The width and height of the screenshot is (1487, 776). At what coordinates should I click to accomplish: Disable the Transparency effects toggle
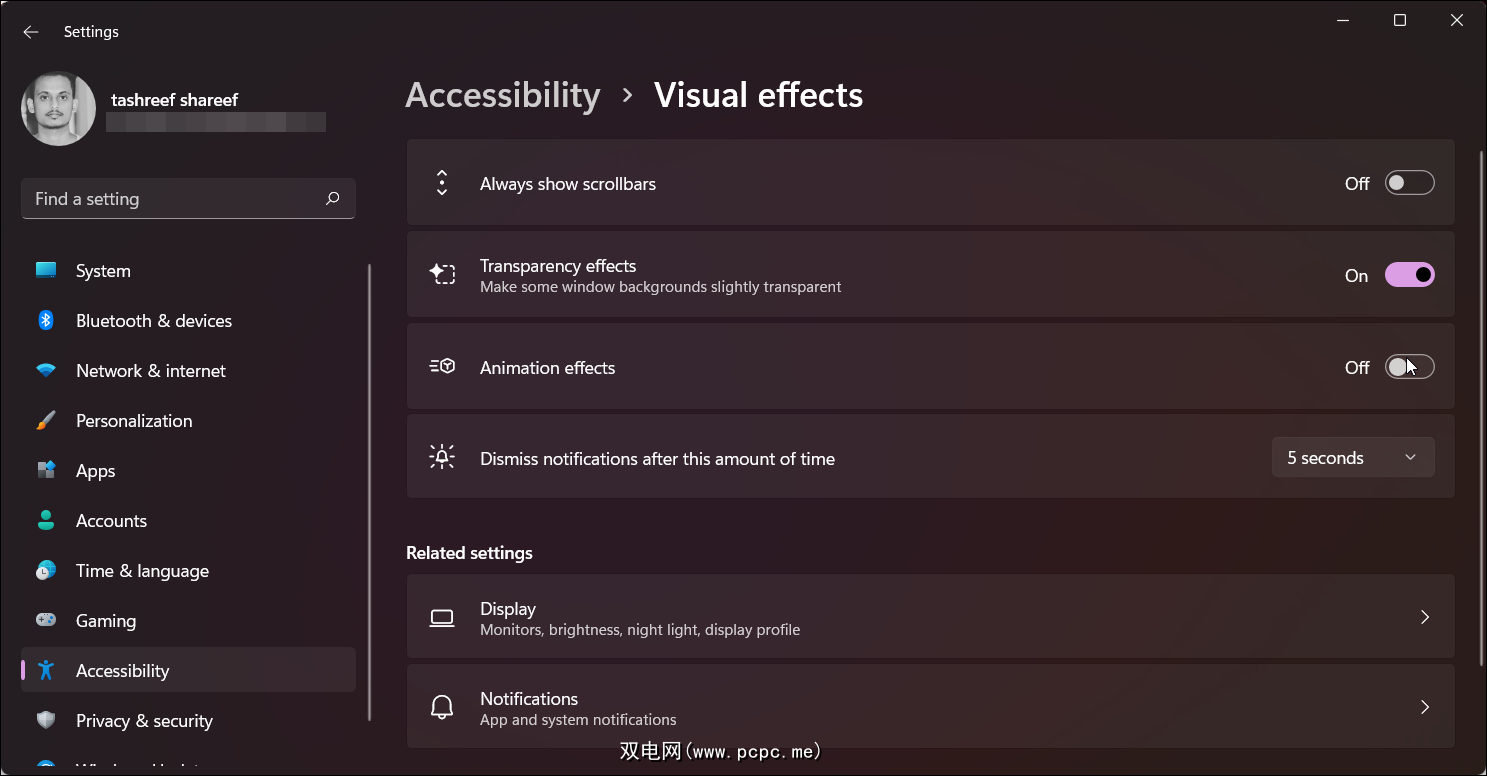point(1409,275)
